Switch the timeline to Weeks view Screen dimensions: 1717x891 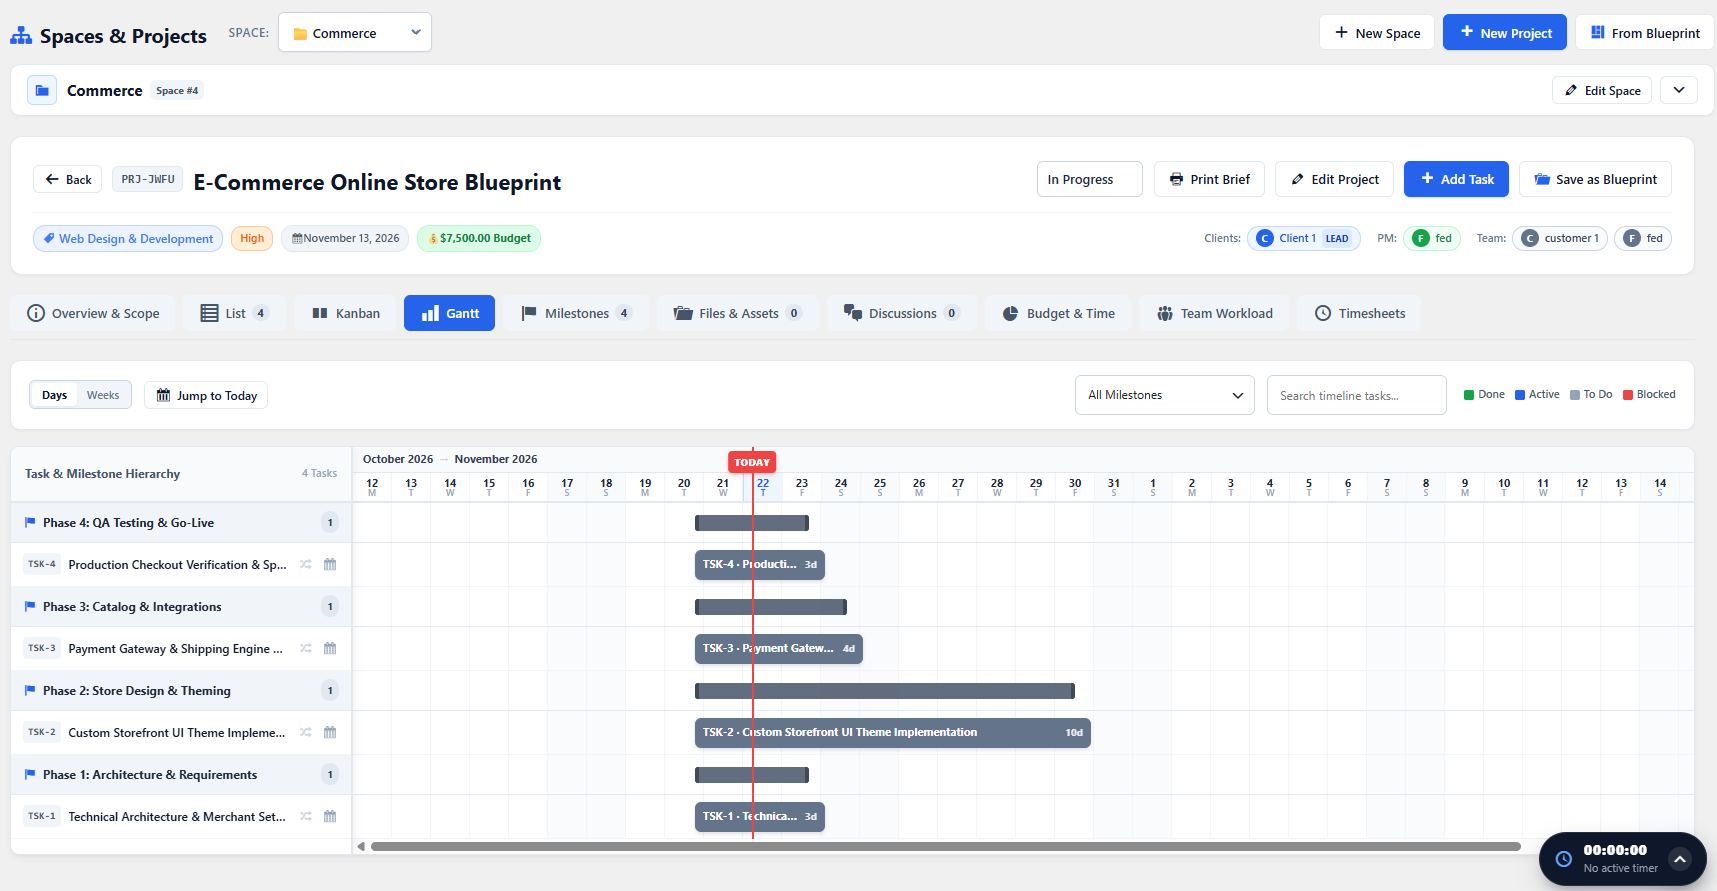point(103,395)
